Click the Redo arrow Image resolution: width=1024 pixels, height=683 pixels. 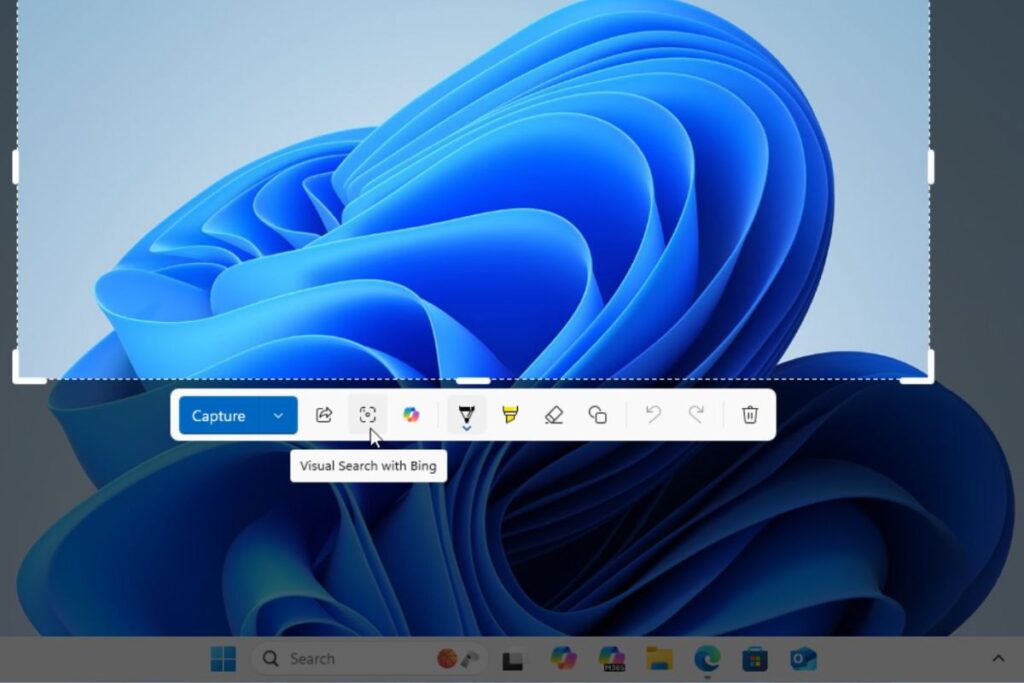pos(696,415)
